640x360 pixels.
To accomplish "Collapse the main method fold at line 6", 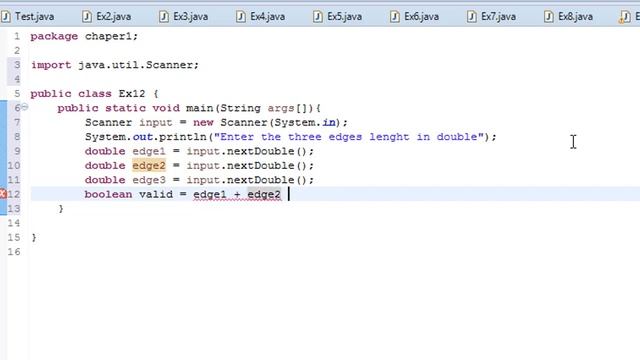I will [x=24, y=107].
